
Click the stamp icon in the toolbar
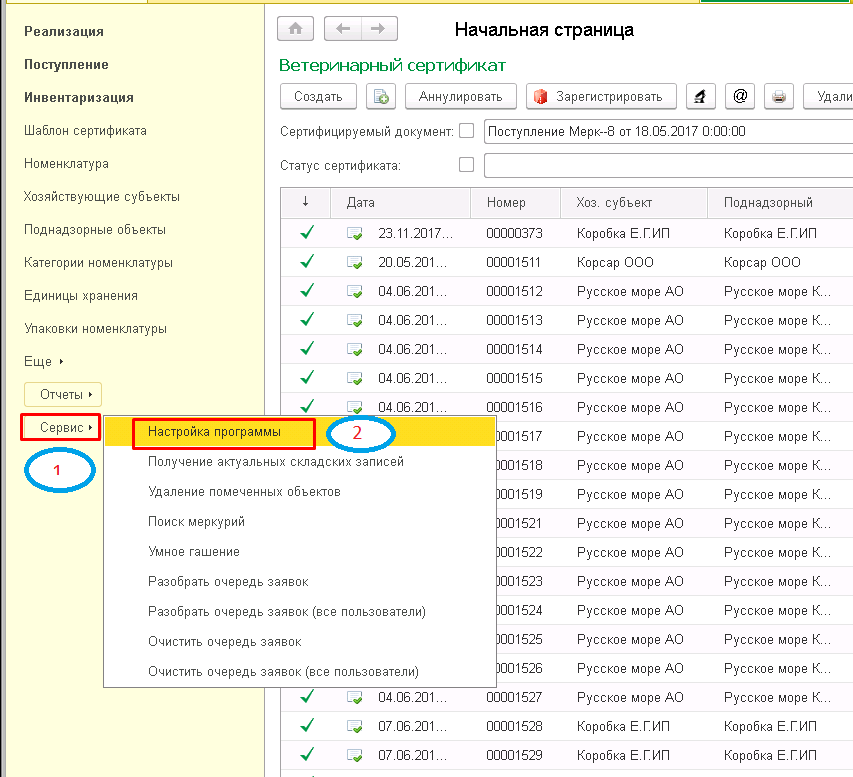click(701, 97)
